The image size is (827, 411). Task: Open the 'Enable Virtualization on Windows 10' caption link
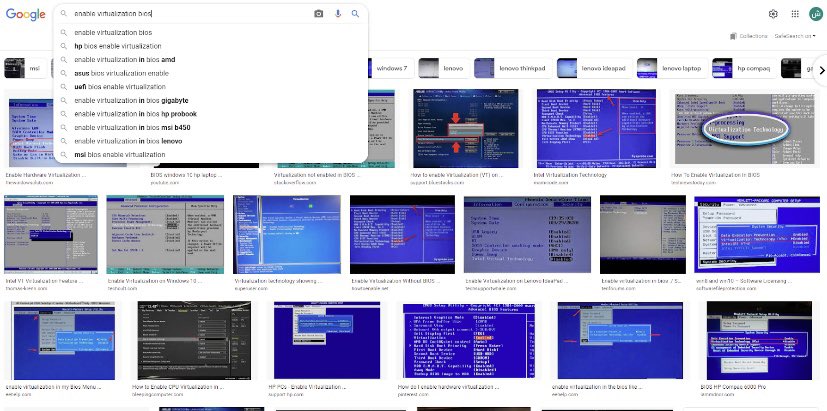tap(154, 281)
